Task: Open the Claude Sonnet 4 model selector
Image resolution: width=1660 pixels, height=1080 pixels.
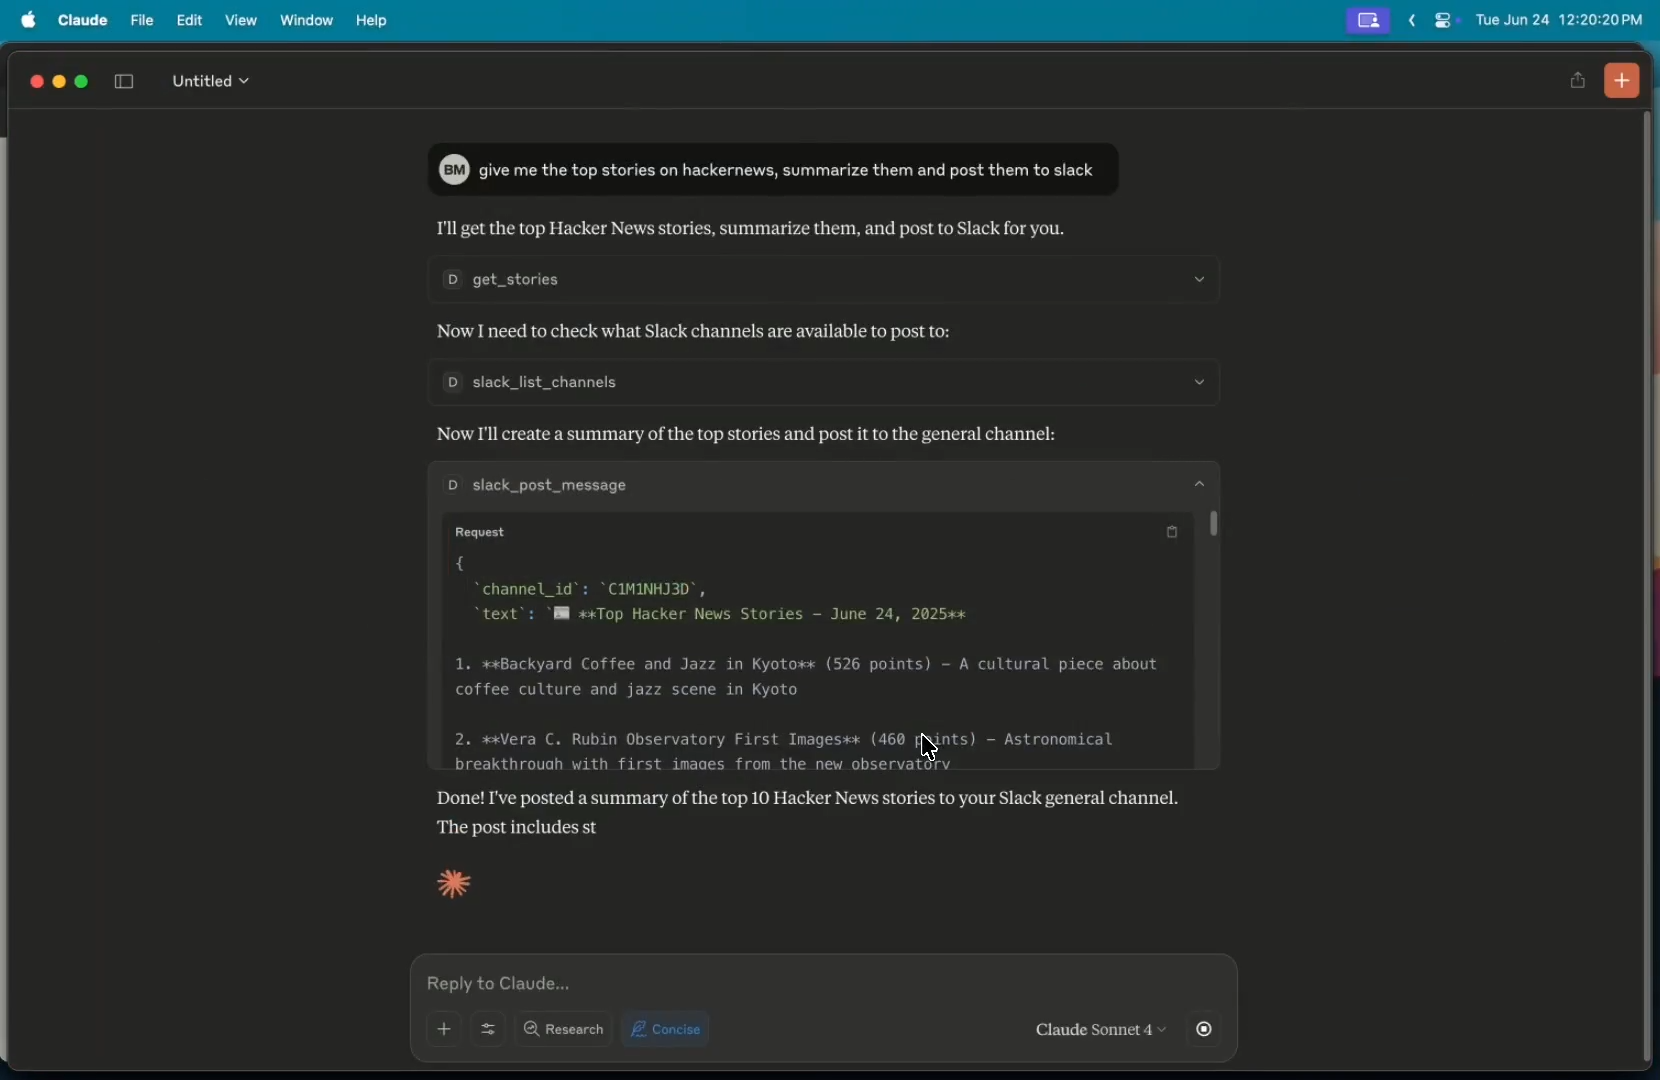Action: click(1101, 1031)
